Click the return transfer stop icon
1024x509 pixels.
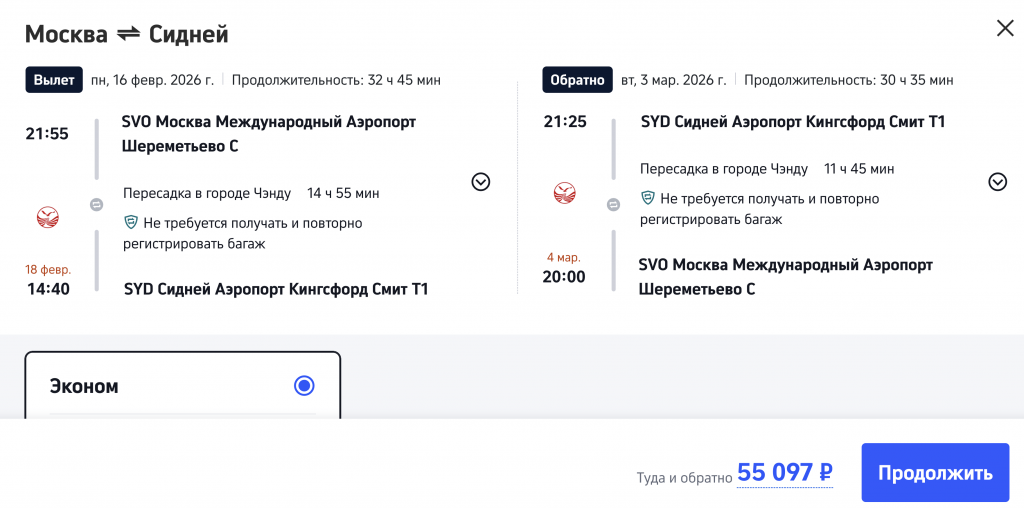pos(614,204)
